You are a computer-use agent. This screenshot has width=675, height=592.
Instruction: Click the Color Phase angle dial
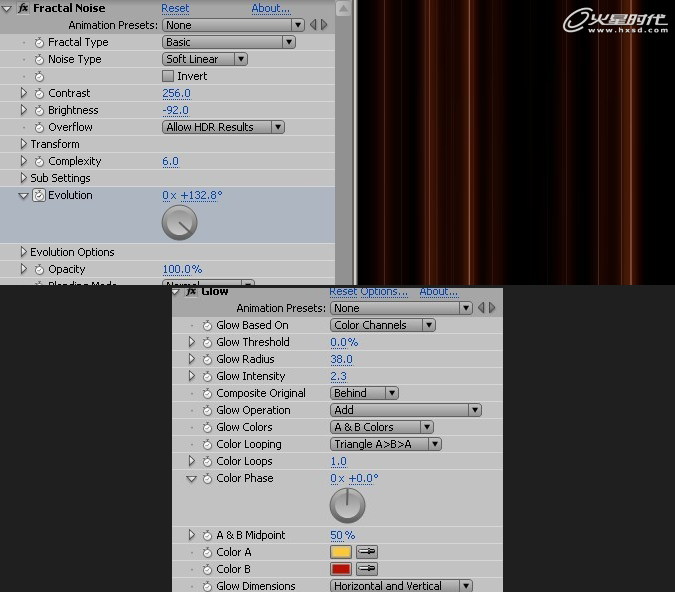[347, 505]
